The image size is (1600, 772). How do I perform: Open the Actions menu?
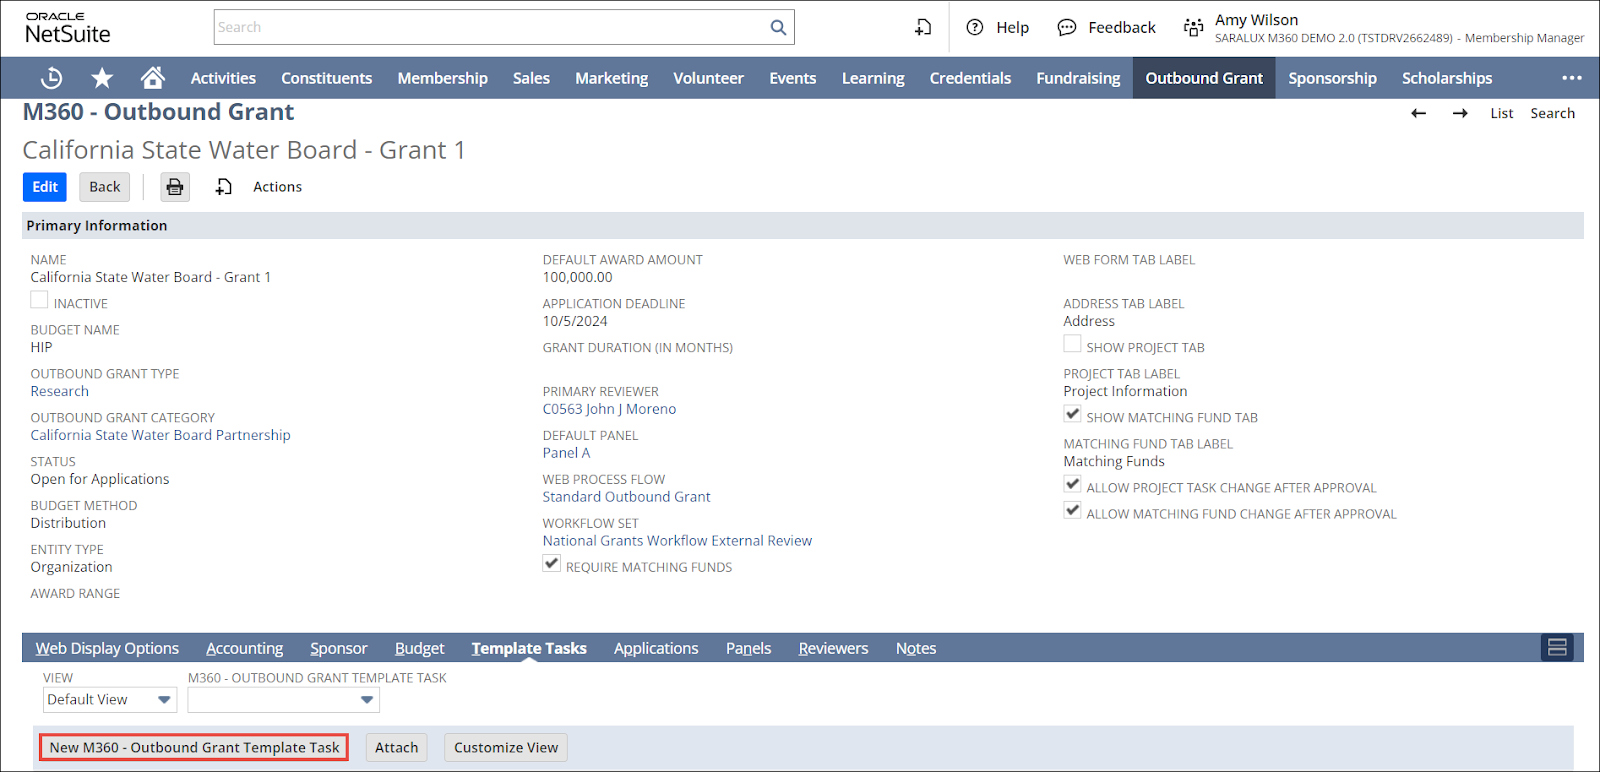coord(277,187)
